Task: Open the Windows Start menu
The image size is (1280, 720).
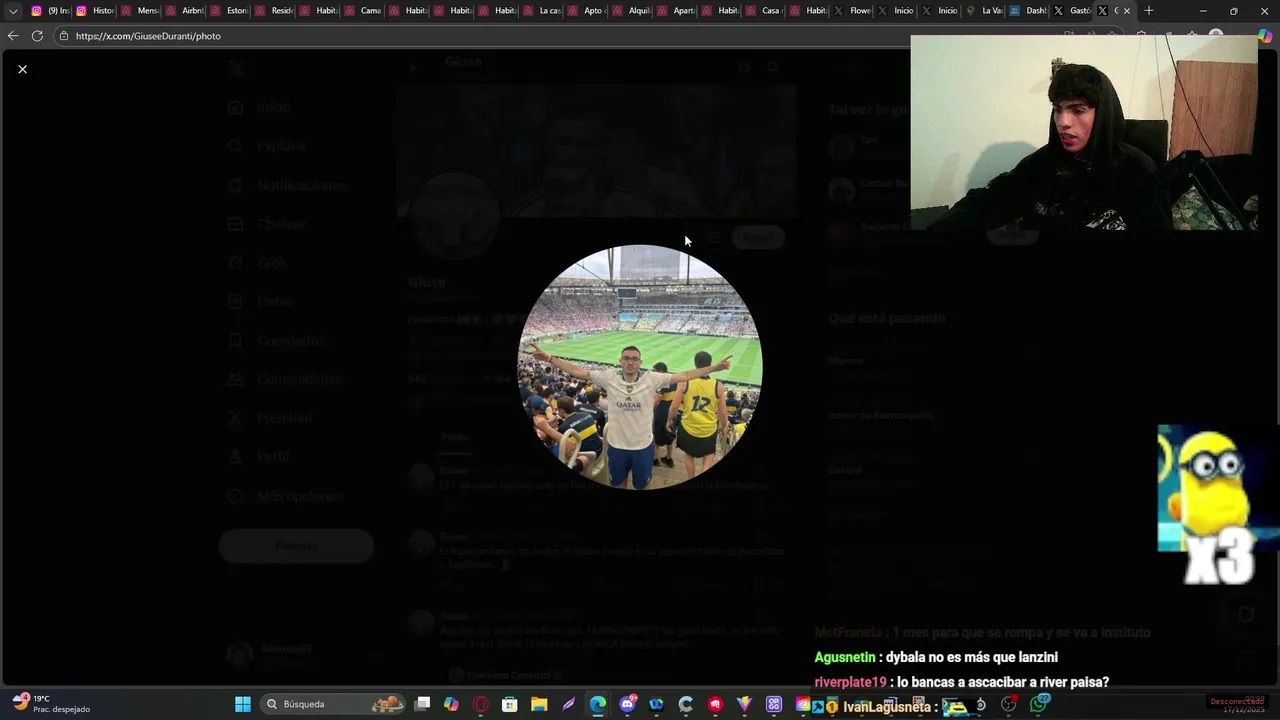Action: pos(243,704)
